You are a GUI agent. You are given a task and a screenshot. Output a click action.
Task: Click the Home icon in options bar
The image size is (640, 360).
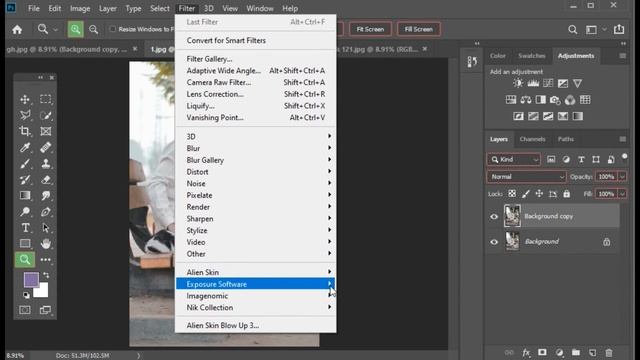tap(17, 29)
